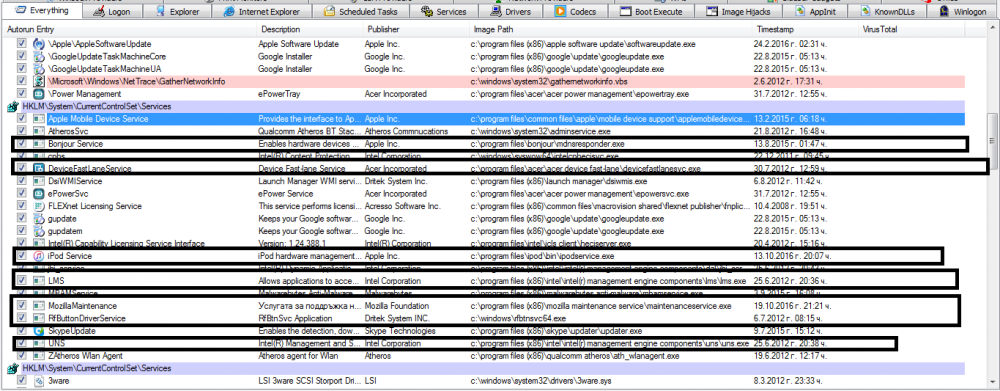Uncheck the LMS entry checkbox
The height and width of the screenshot is (391, 1000).
[22, 281]
